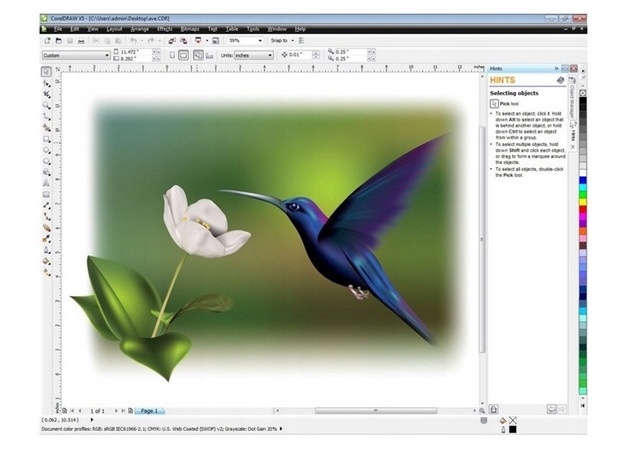
Task: Select the Fill tool
Action: point(47,261)
